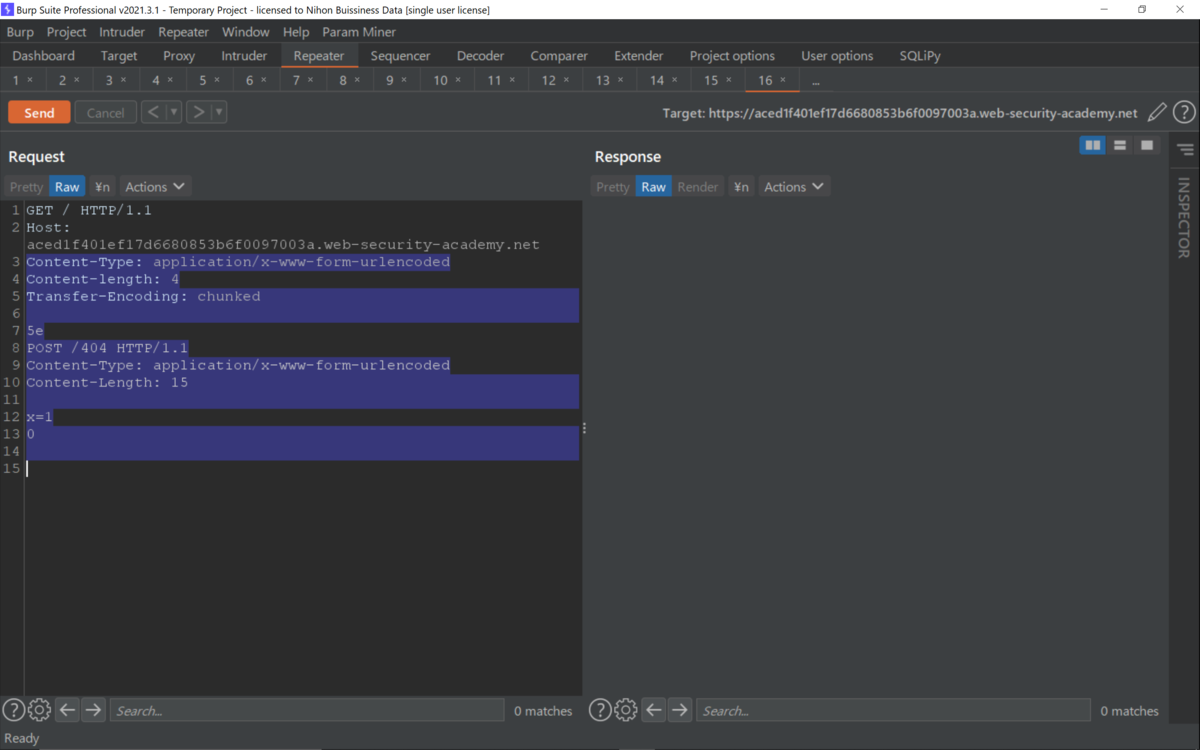
Task: Close Repeater tab 16
Action: click(x=783, y=80)
